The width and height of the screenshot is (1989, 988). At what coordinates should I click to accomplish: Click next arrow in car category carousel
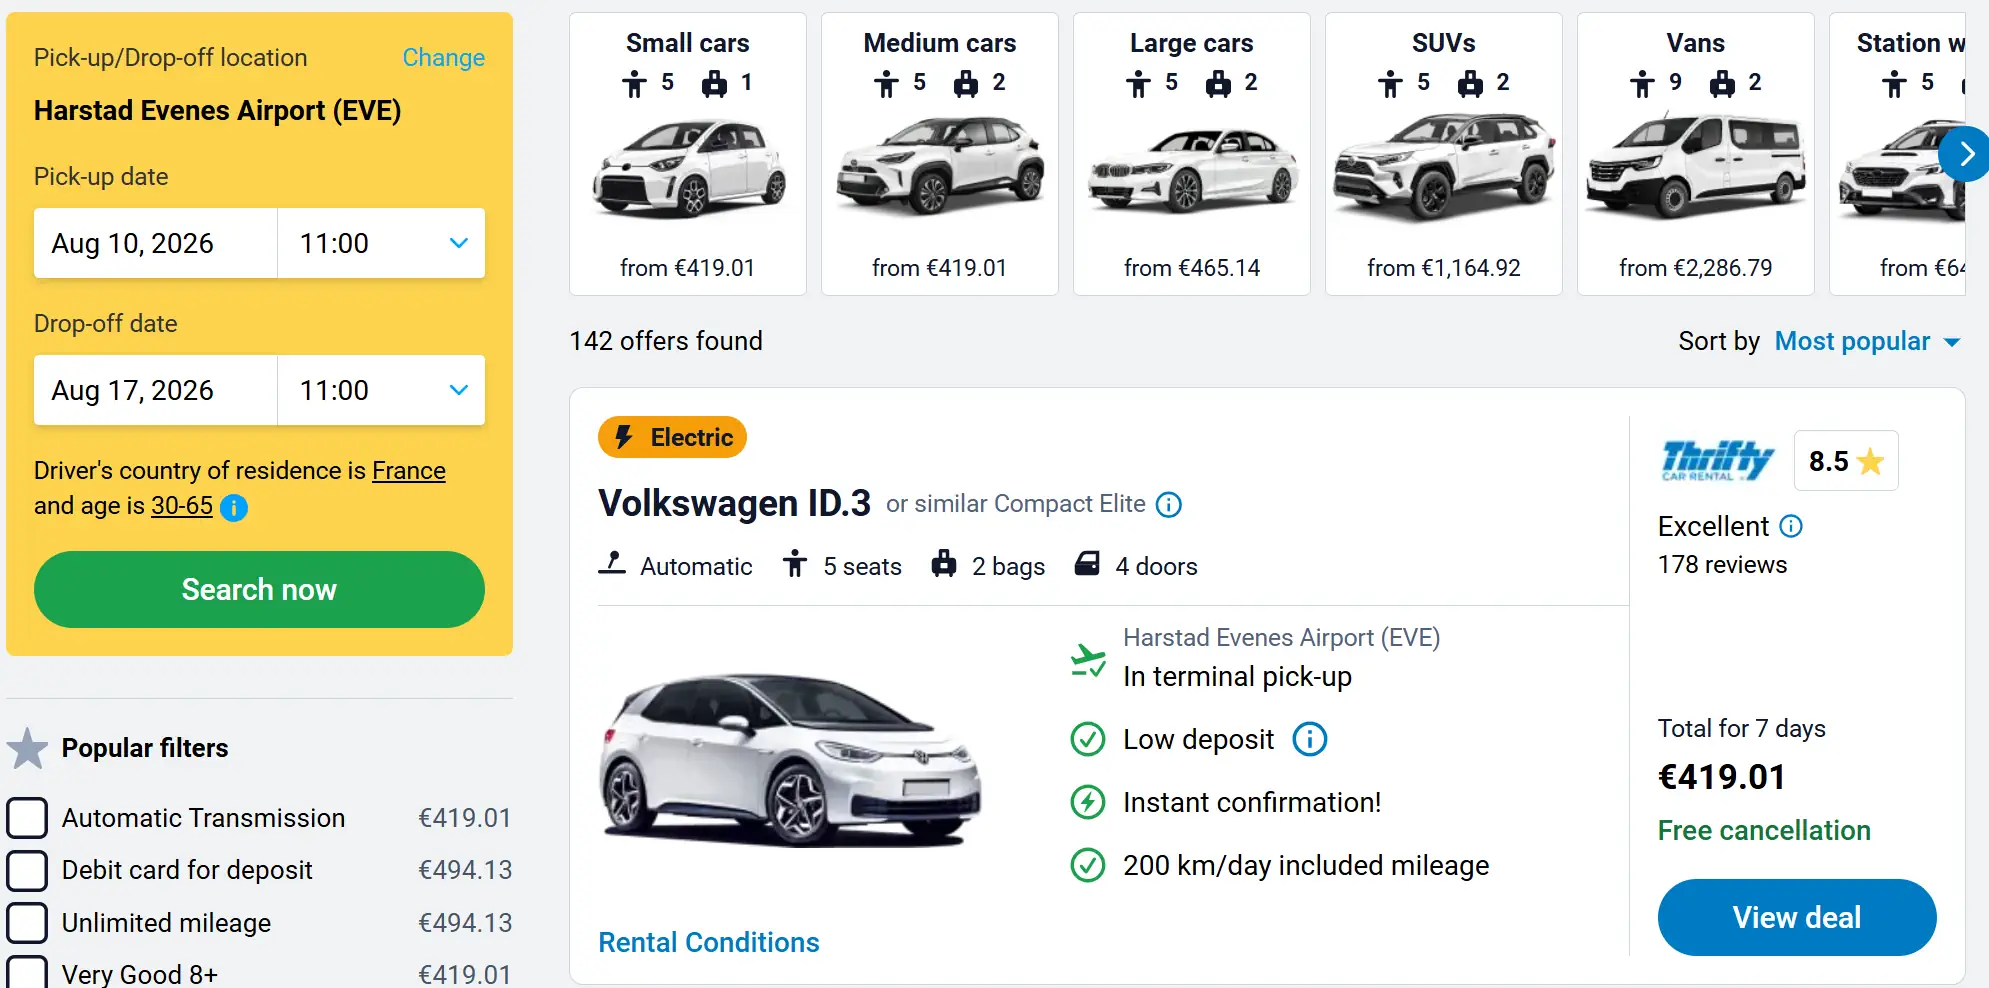[1965, 154]
